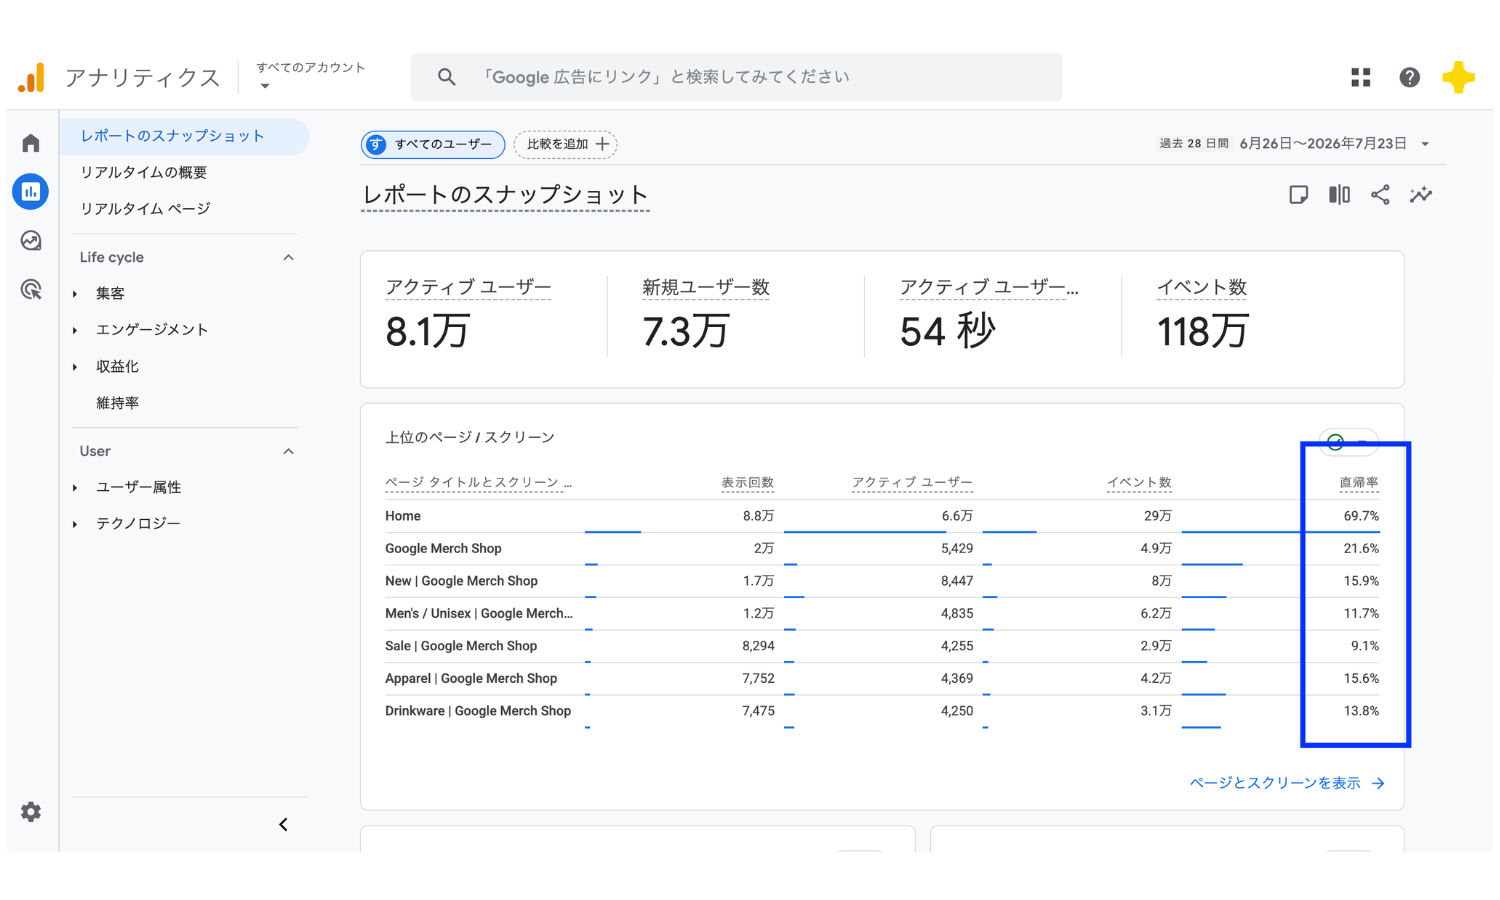The width and height of the screenshot is (1500, 900).
Task: Click the イベント数 table column header
Action: 1139,483
